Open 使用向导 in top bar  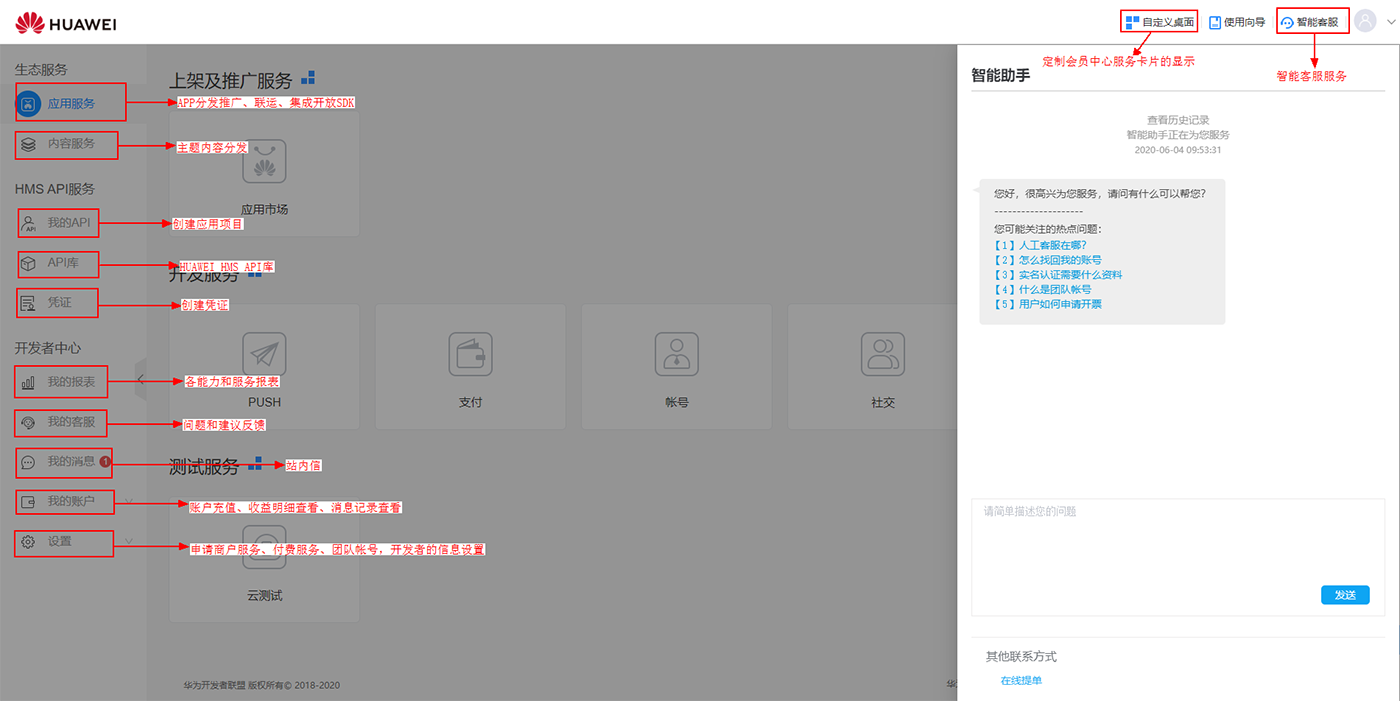coord(1237,22)
